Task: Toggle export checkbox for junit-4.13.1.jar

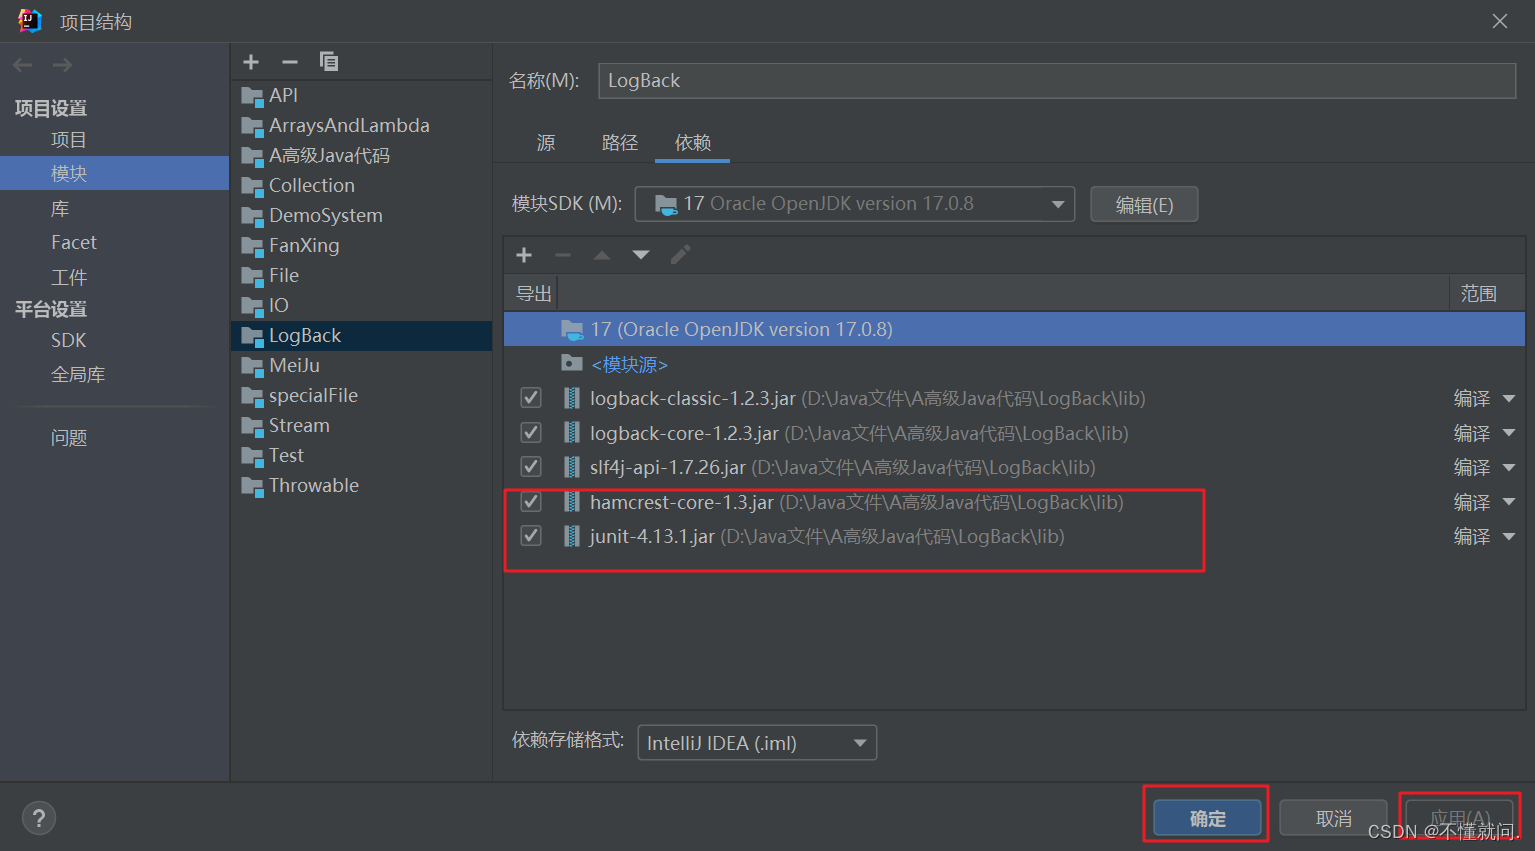Action: (x=531, y=536)
